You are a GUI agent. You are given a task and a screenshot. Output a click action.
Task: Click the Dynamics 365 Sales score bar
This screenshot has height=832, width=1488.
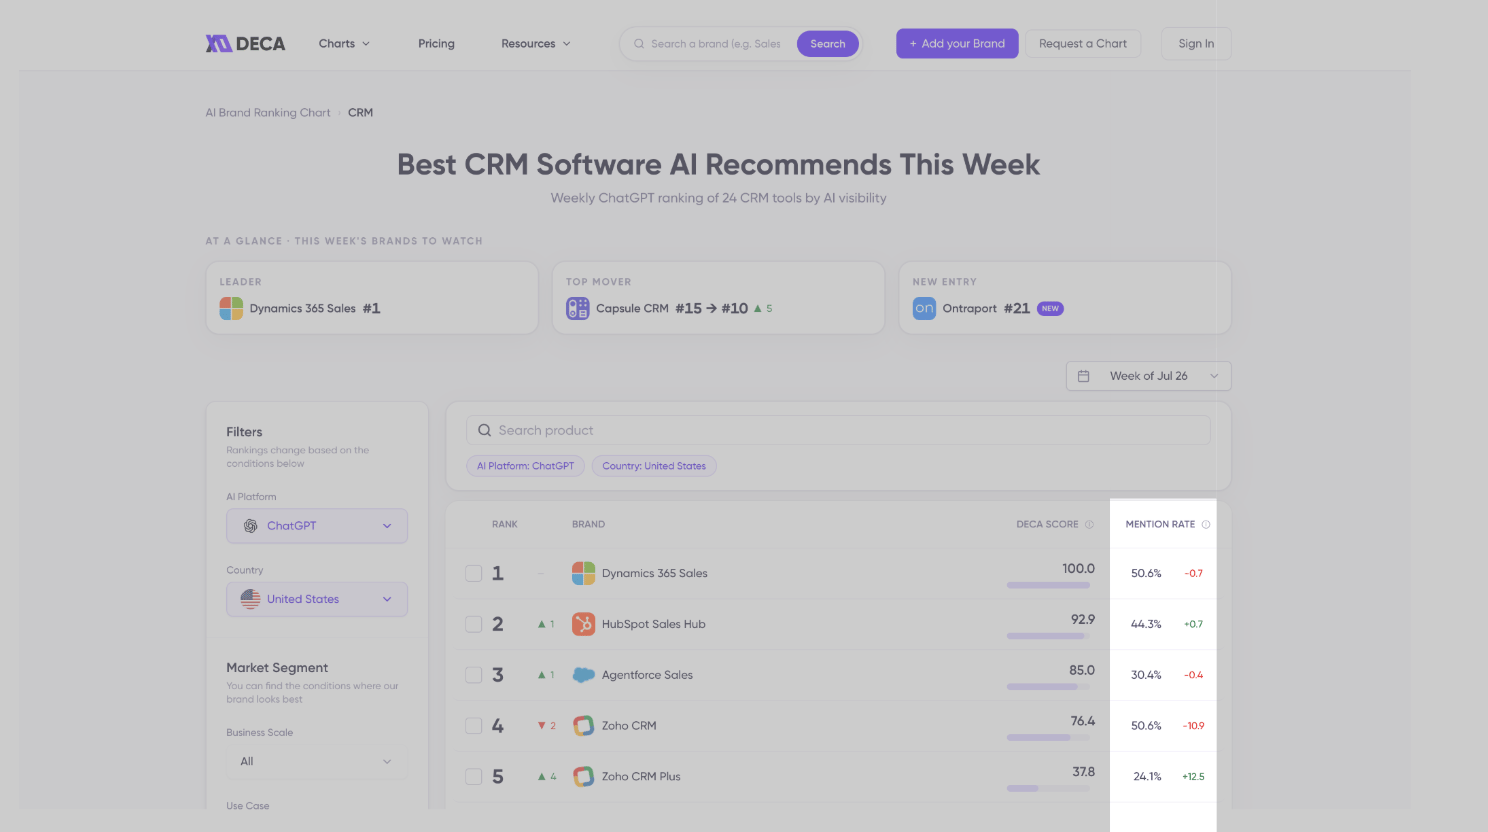point(1048,585)
